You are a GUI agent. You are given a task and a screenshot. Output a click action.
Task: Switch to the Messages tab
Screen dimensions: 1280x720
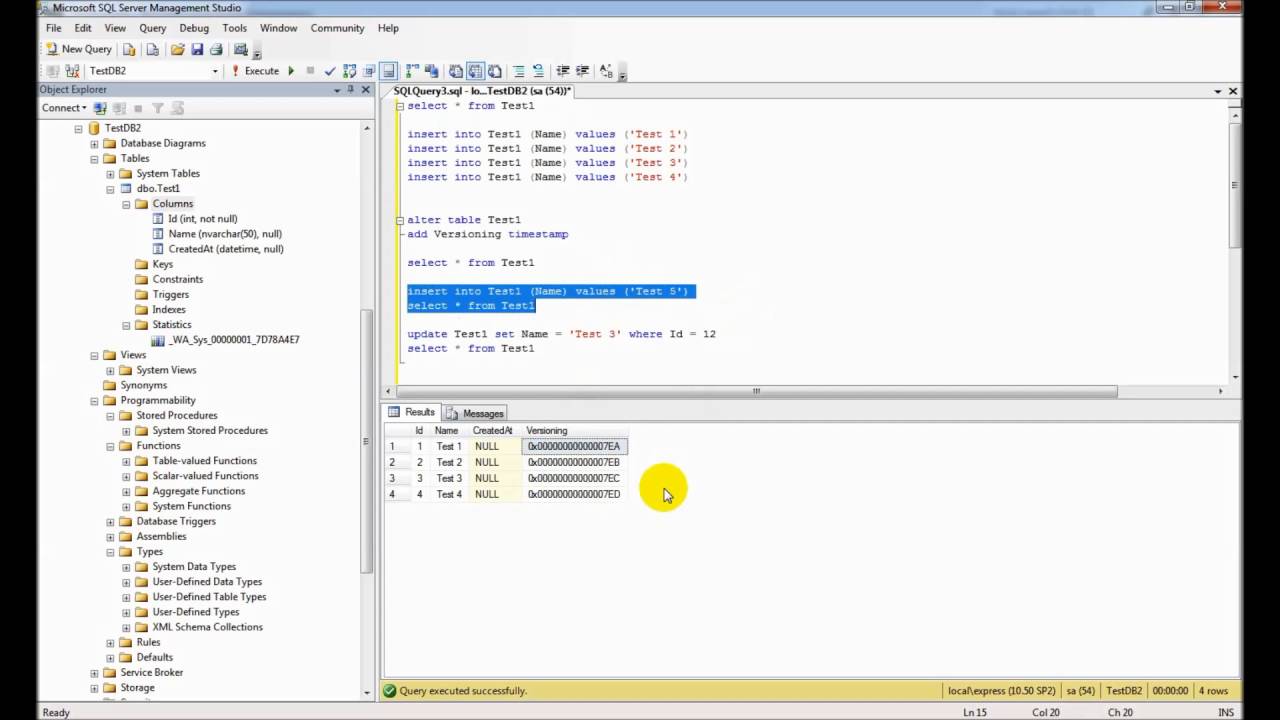pos(475,413)
